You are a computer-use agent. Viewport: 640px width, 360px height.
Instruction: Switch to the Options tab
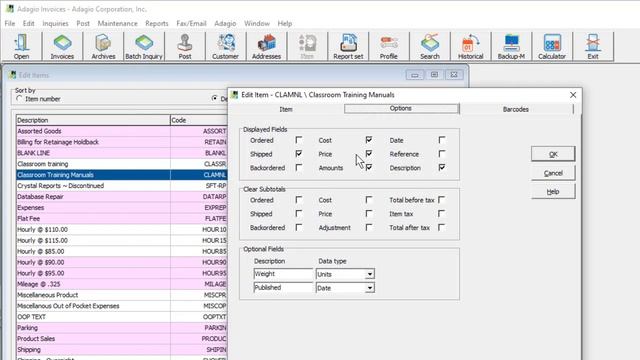coord(401,109)
